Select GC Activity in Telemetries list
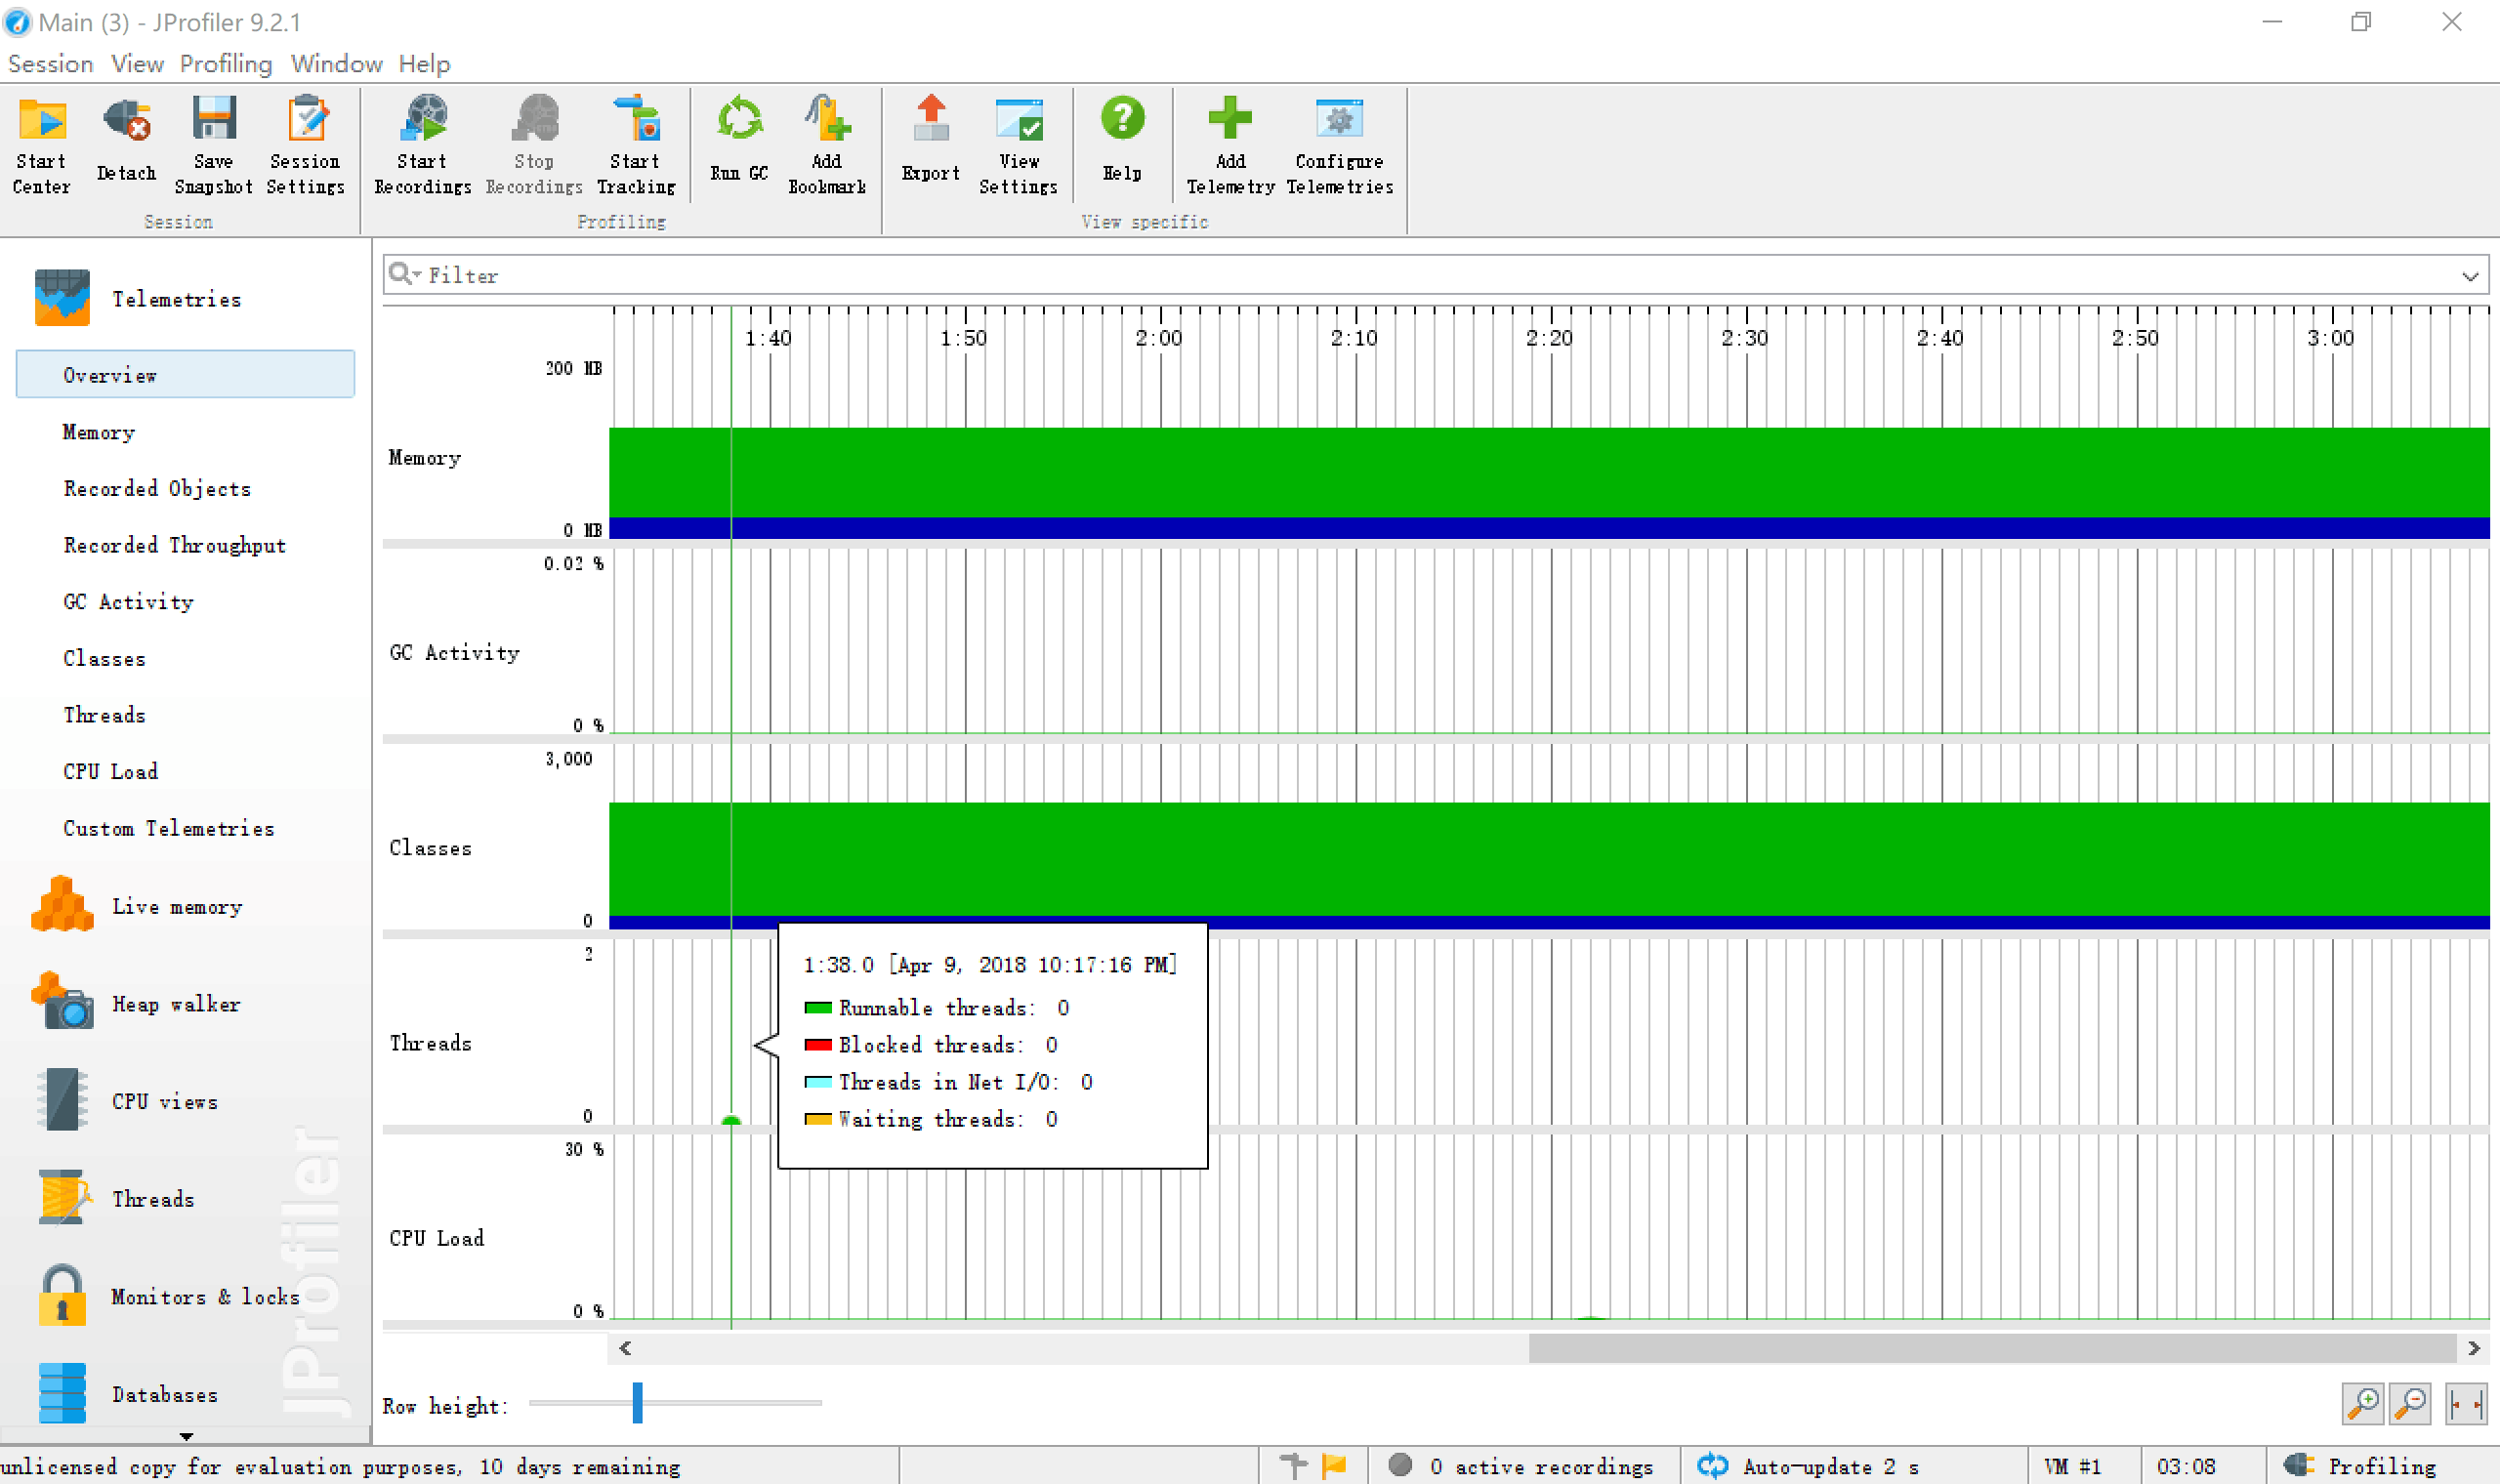The image size is (2500, 1484). coord(128,602)
